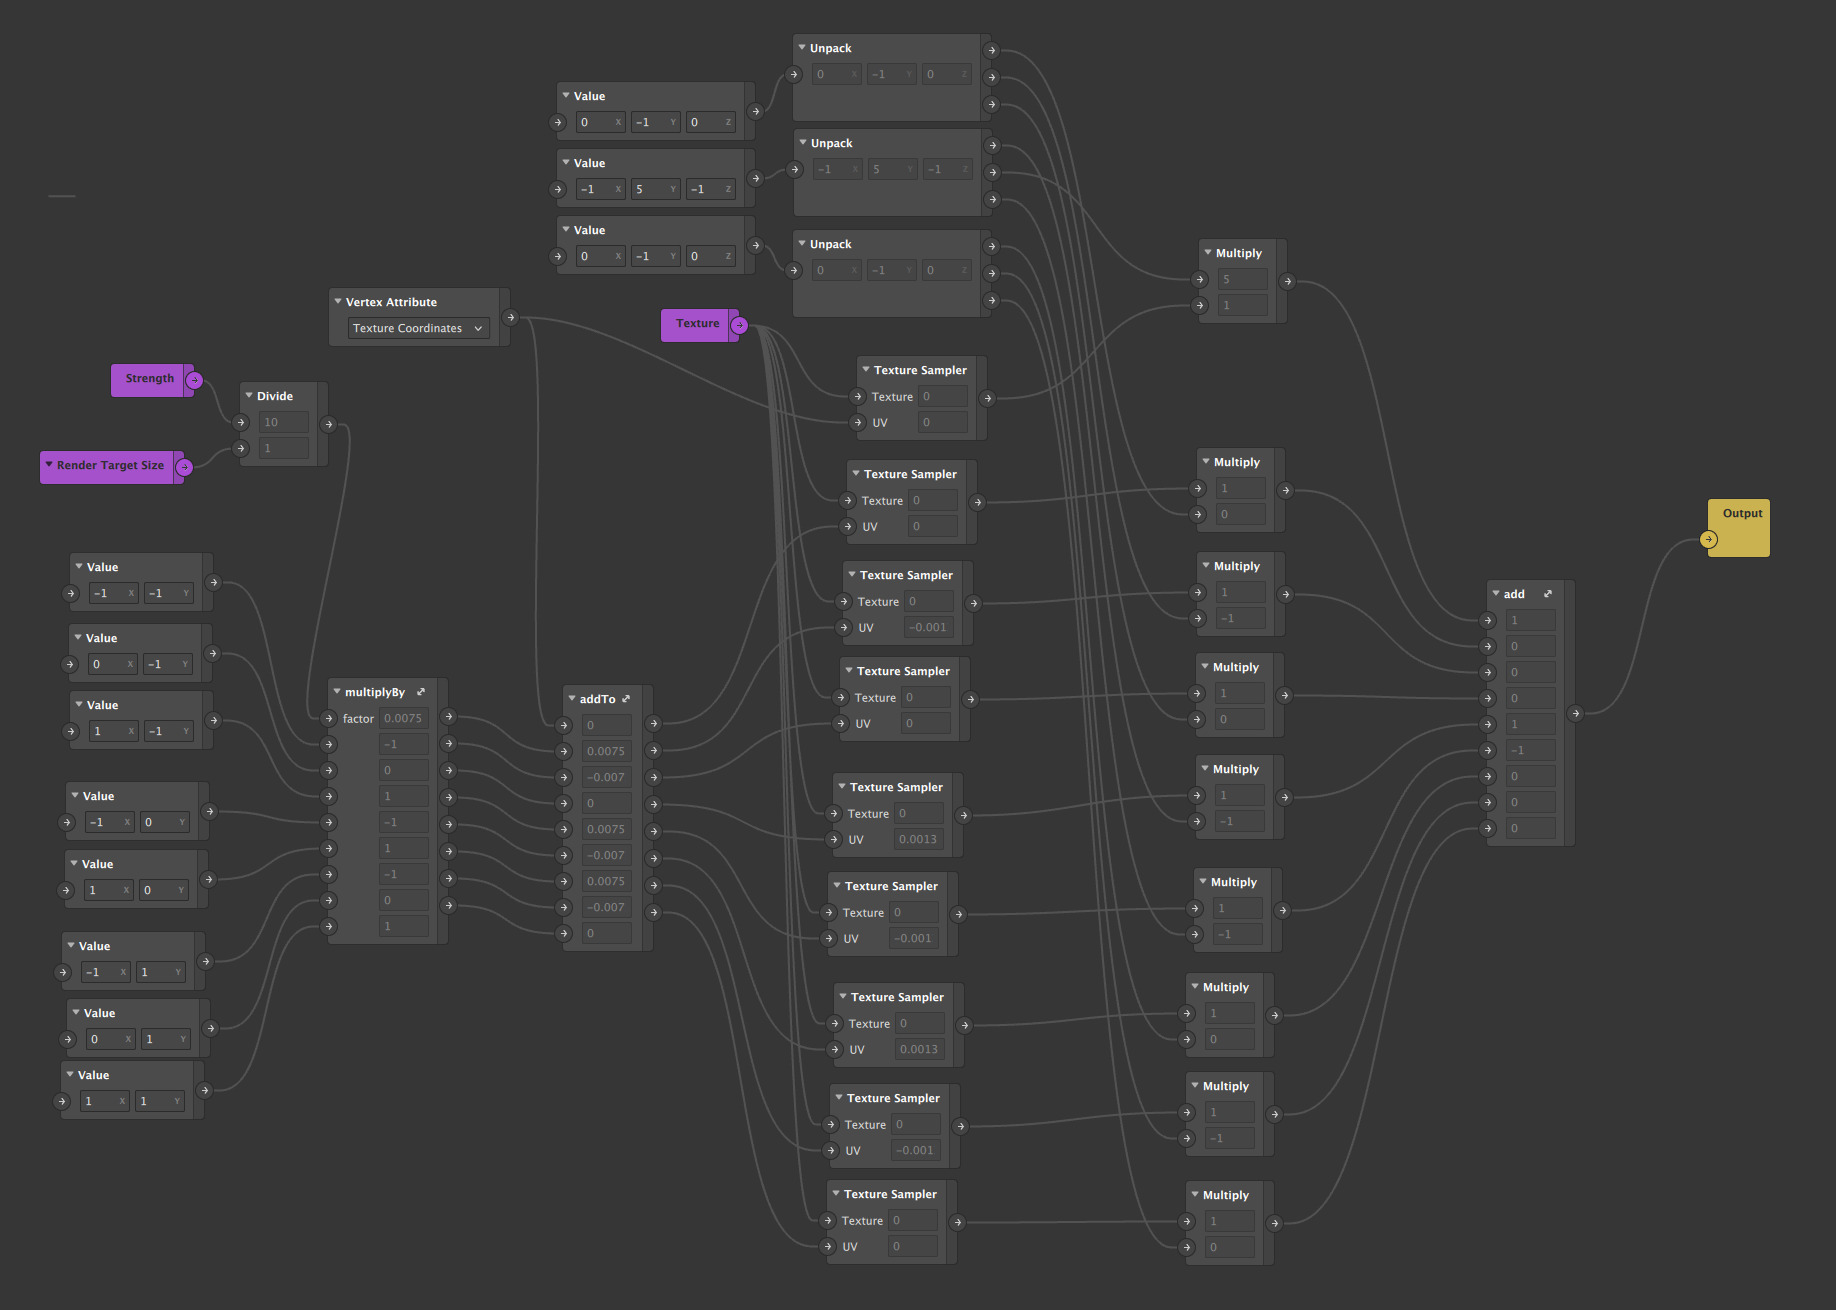Collapse the Divide node
1836x1310 pixels.
[x=249, y=395]
